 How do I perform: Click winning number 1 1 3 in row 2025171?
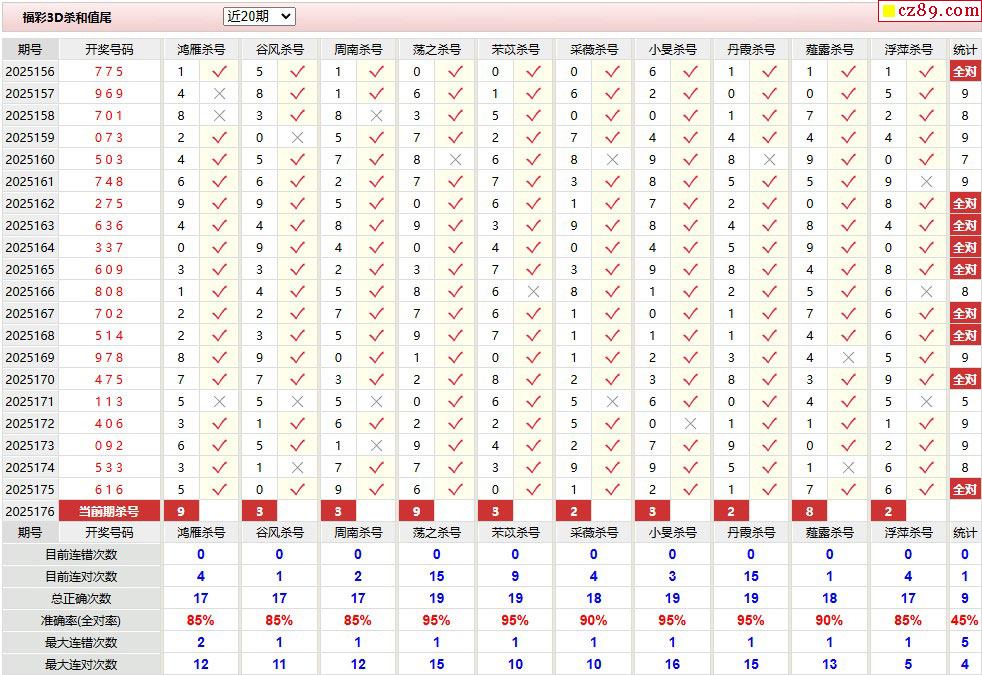point(109,402)
